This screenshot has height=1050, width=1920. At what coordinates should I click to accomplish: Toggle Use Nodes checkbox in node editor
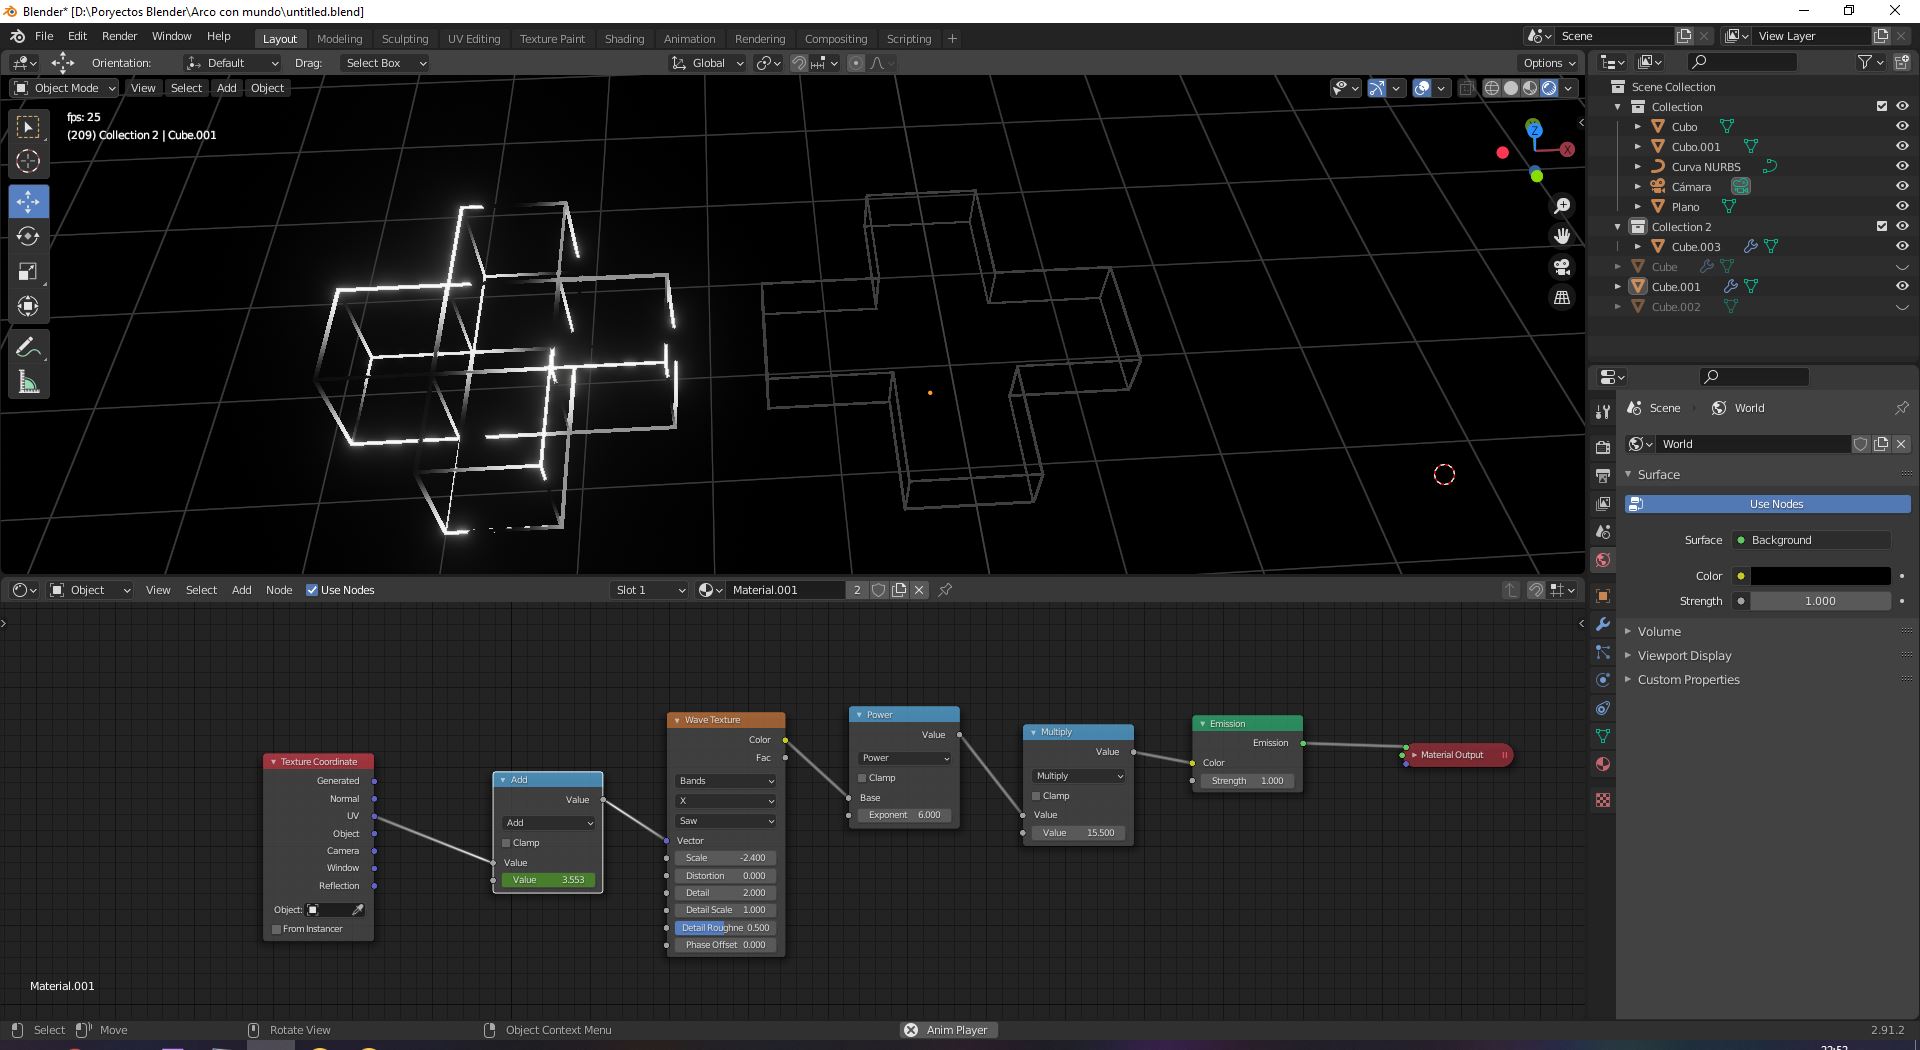pos(312,590)
